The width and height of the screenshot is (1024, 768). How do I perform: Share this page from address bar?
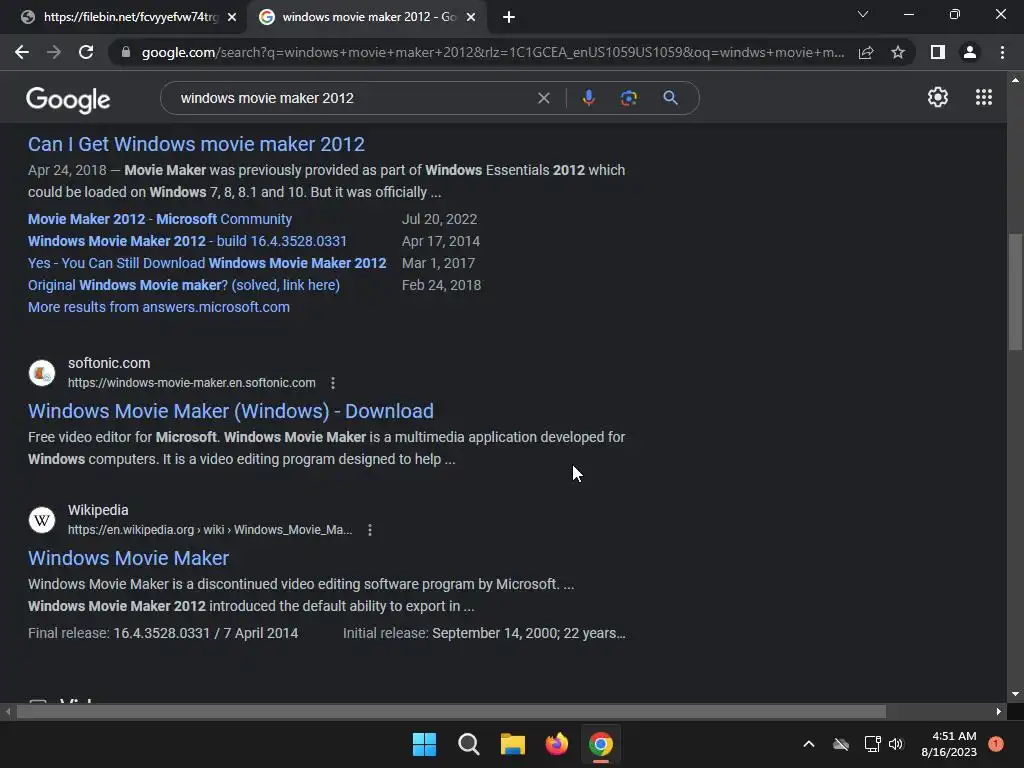coord(866,52)
